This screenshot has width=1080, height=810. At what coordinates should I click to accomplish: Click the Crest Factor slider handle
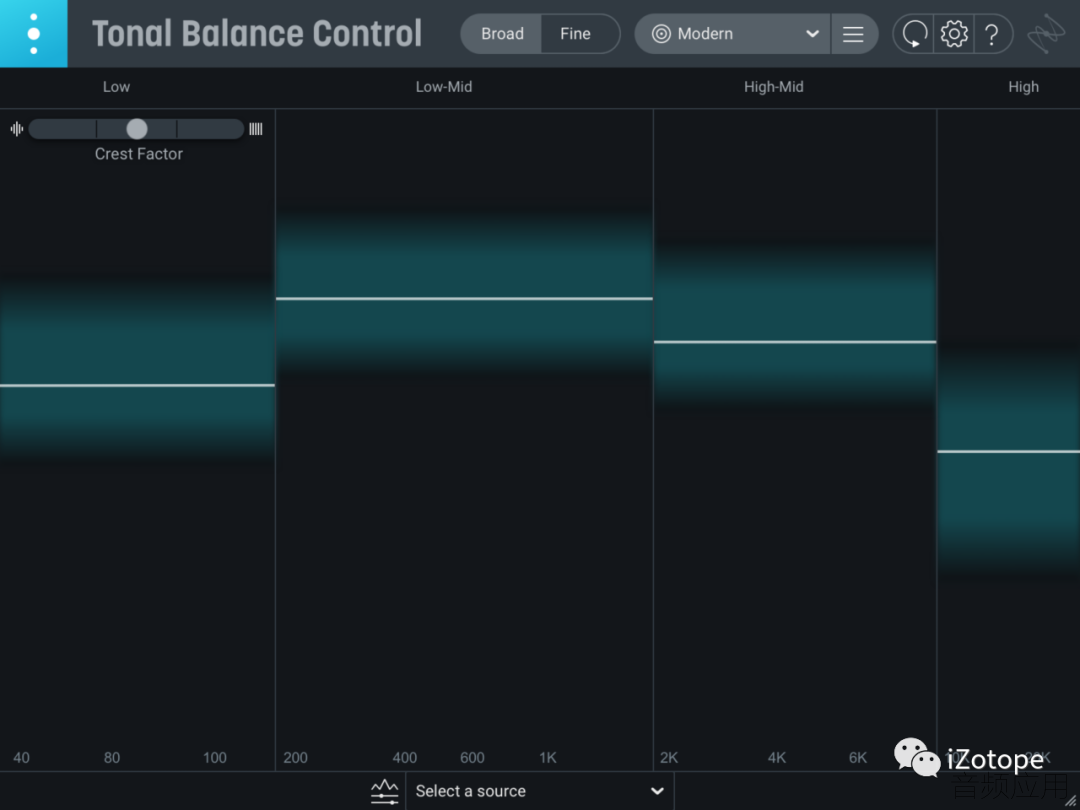[x=137, y=129]
